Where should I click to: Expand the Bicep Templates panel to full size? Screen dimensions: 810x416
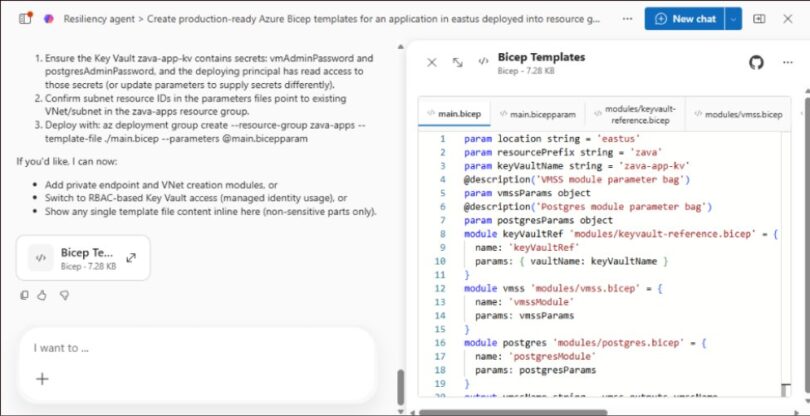click(x=457, y=63)
